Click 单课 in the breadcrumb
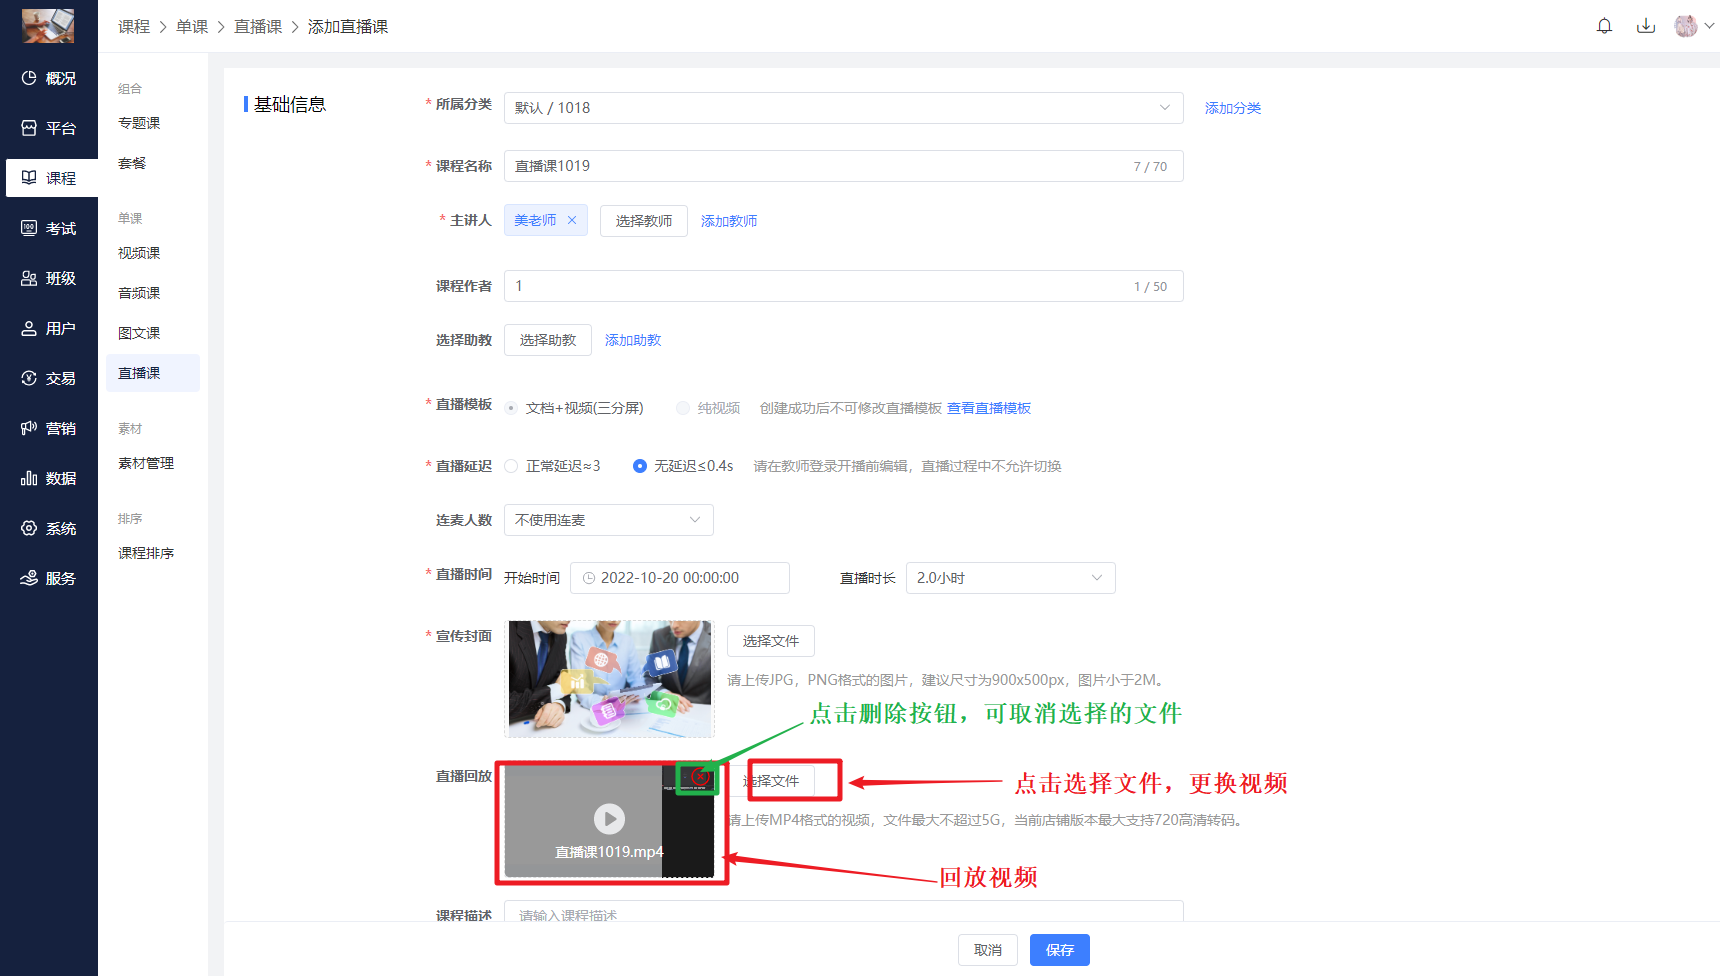The height and width of the screenshot is (976, 1720). (x=192, y=27)
